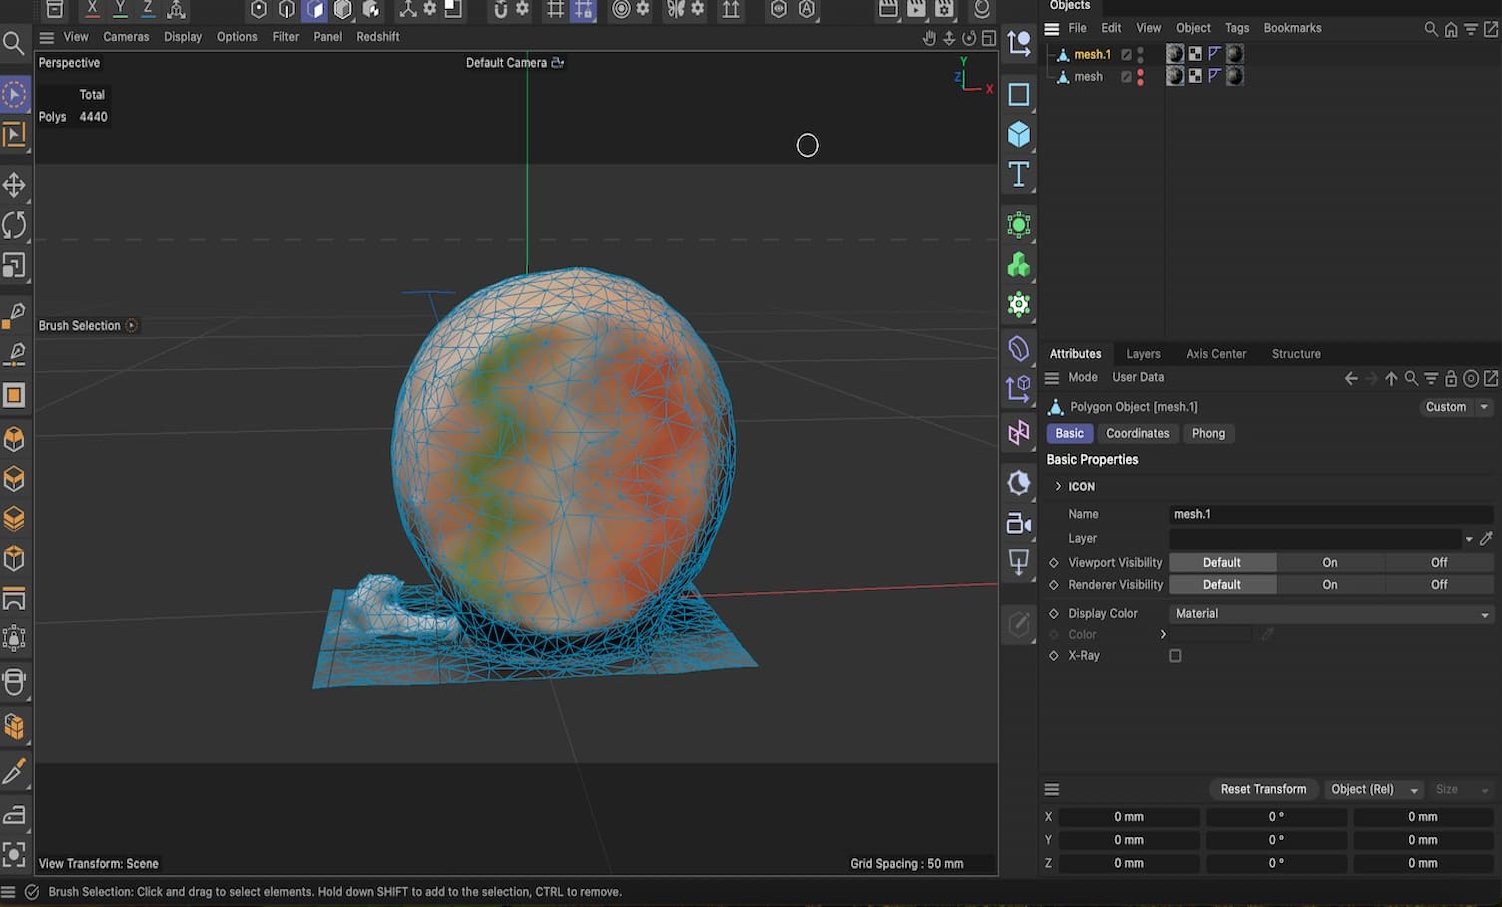
Task: Toggle mesh.1 visibility dot in Objects panel
Action: coord(1141,50)
